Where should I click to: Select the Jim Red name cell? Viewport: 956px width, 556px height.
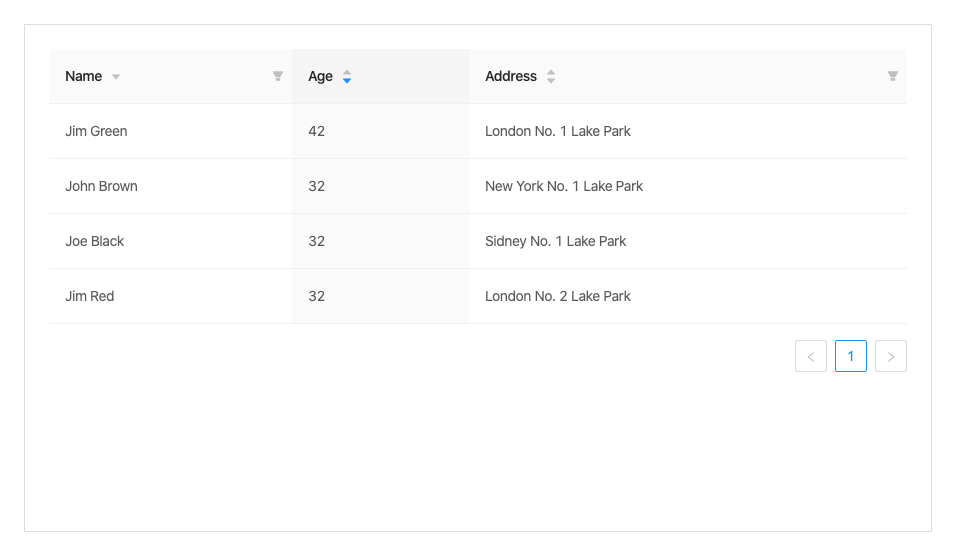tap(90, 296)
